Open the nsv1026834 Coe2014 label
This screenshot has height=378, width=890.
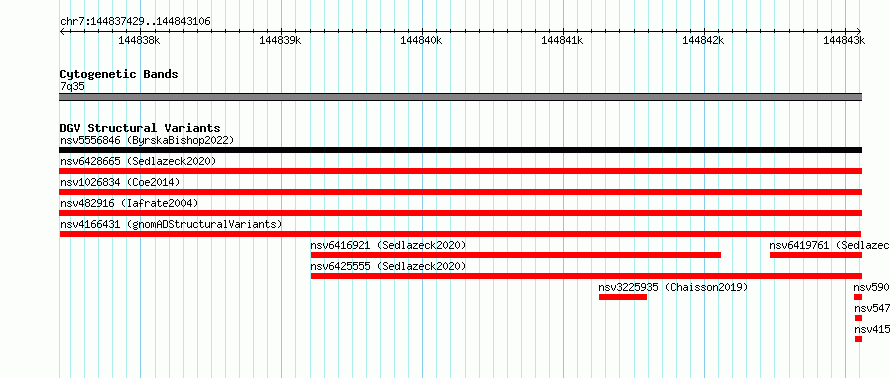[x=120, y=182]
